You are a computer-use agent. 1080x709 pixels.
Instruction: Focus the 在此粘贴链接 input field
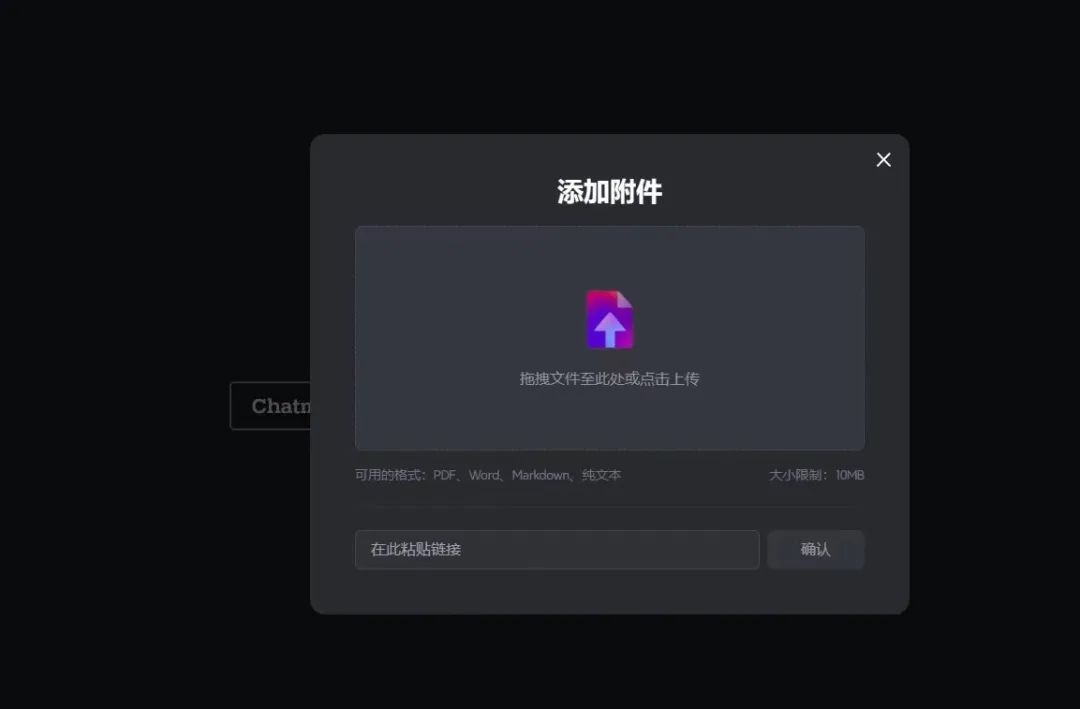point(557,550)
